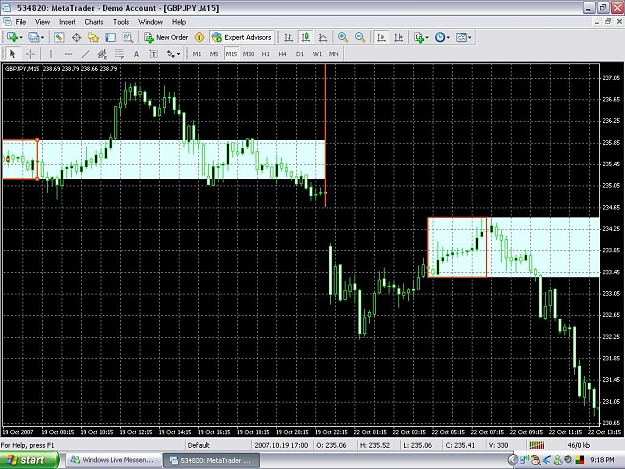Select the Crosshair tool
Screen dimensions: 625x469
(30, 54)
